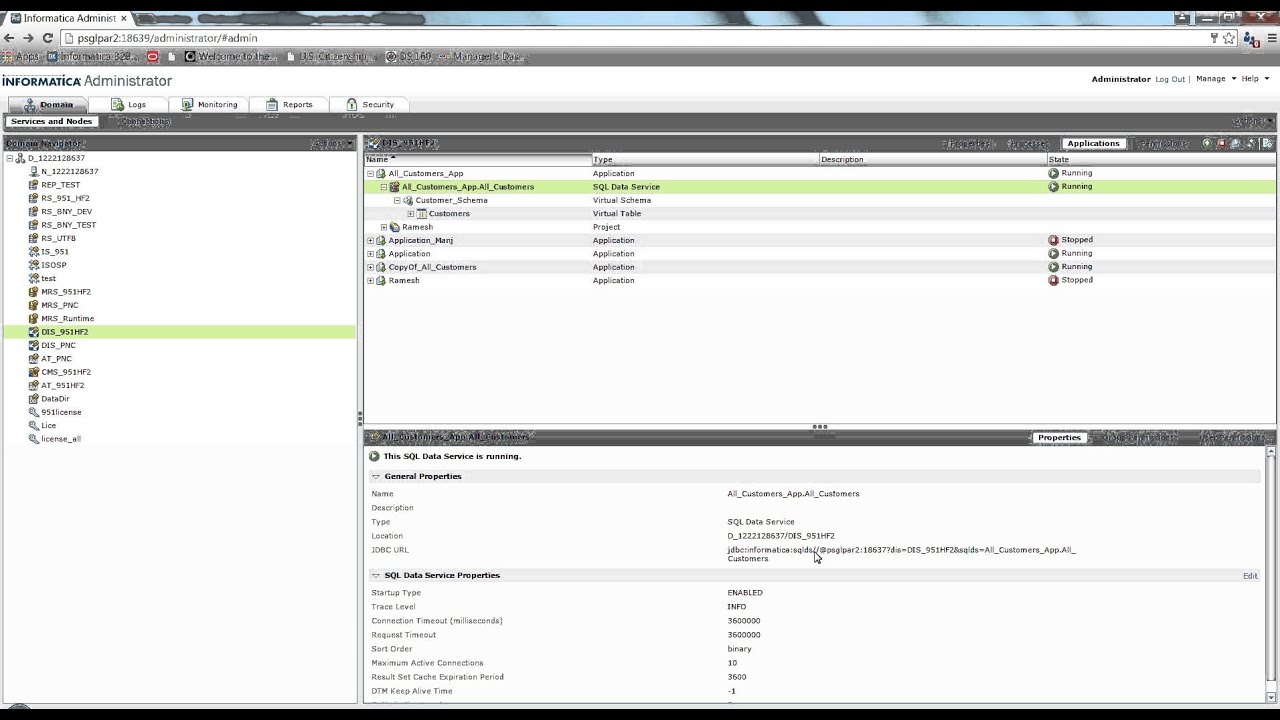
Task: Click the integration service icon for IS_951
Action: [34, 252]
